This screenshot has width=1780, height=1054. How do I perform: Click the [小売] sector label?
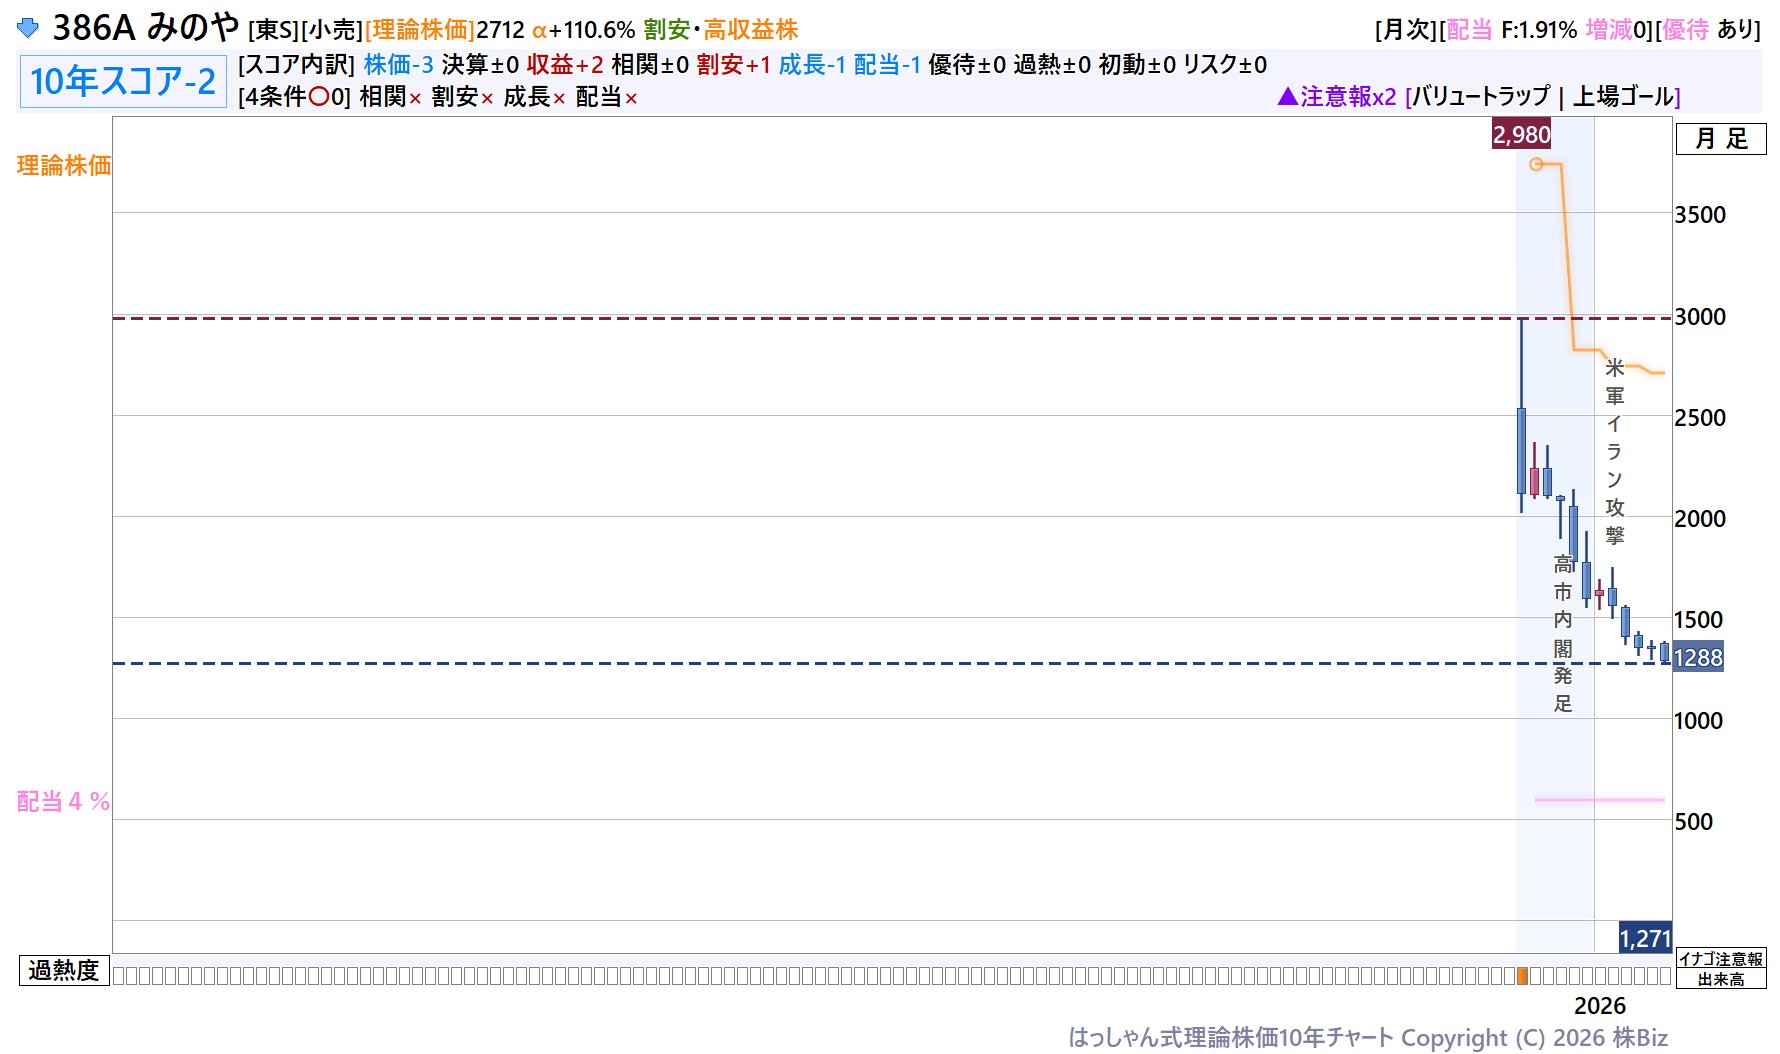(x=332, y=30)
